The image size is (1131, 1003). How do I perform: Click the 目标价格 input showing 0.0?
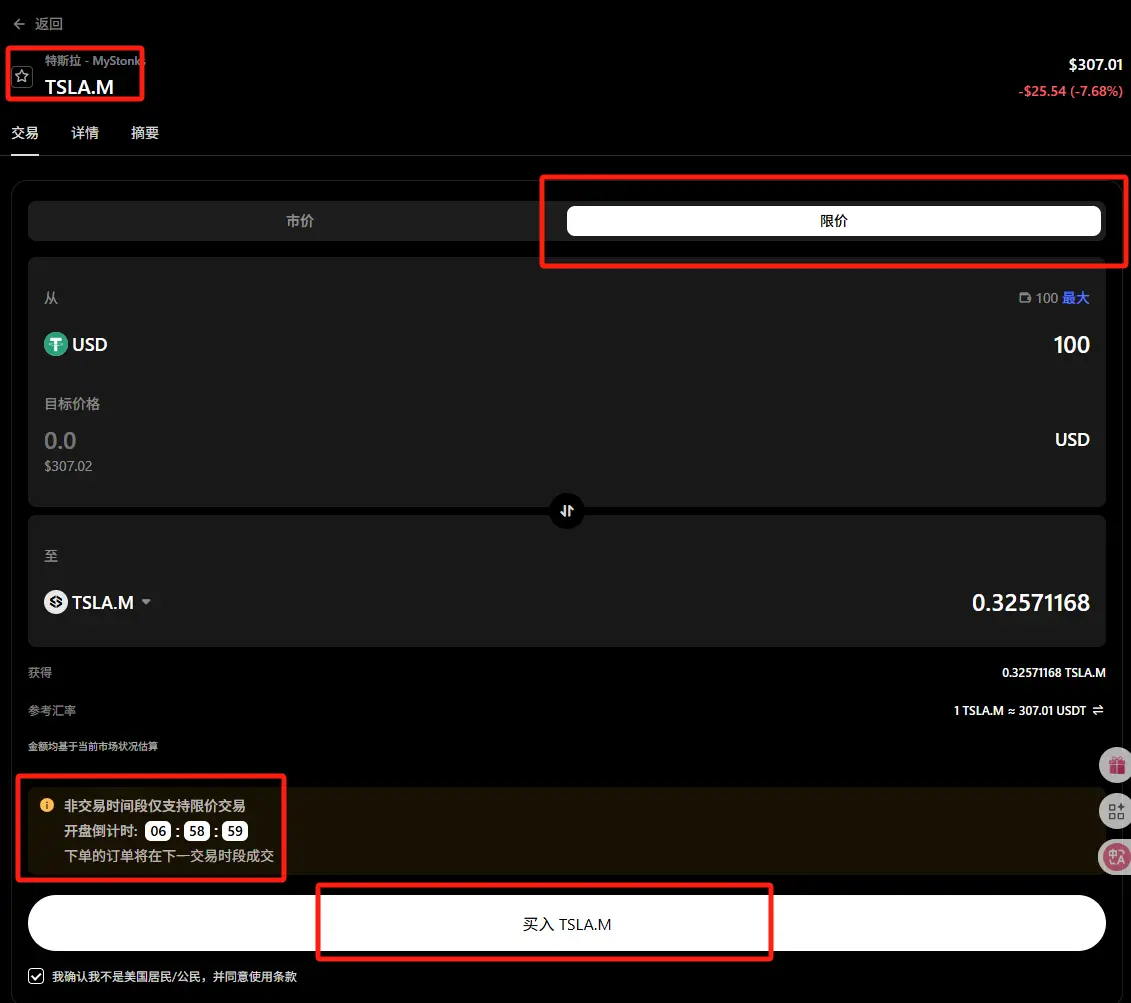click(x=60, y=441)
